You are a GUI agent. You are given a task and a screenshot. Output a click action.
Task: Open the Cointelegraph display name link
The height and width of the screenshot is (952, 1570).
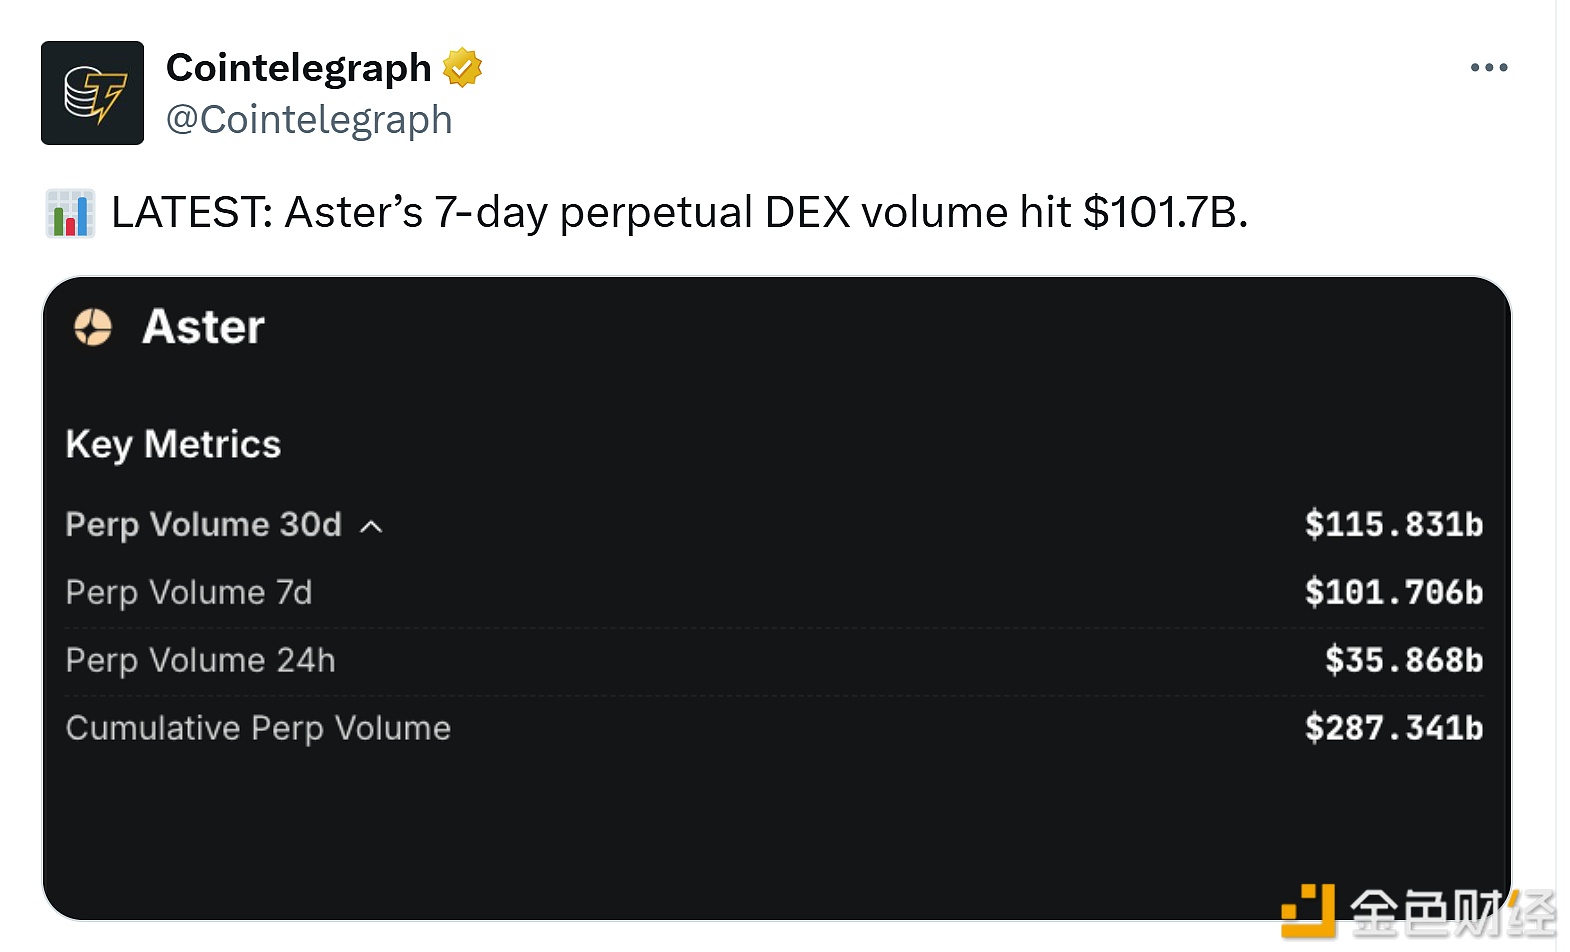click(298, 68)
